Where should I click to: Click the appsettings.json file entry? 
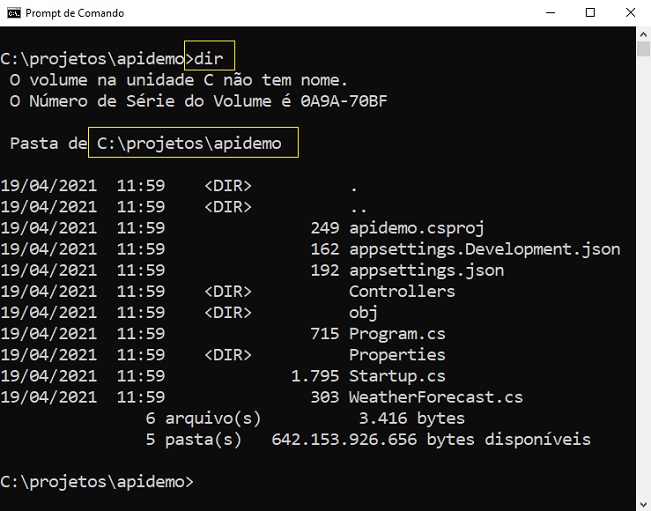click(x=426, y=270)
